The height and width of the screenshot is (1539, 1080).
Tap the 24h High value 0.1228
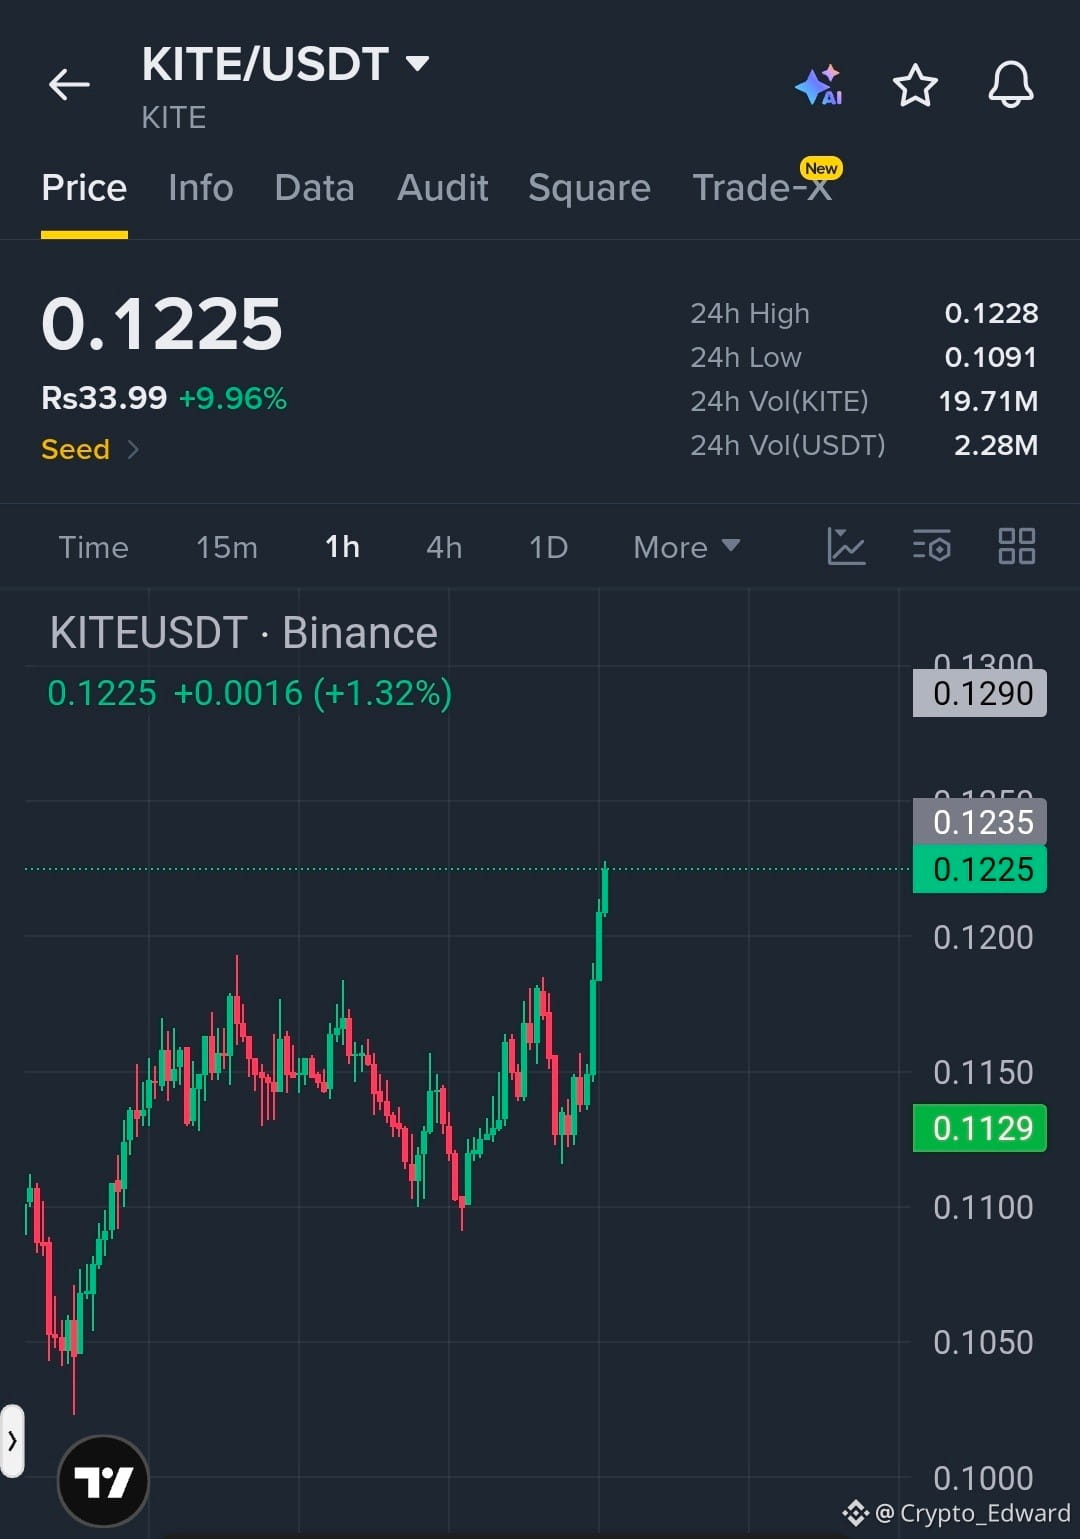991,313
